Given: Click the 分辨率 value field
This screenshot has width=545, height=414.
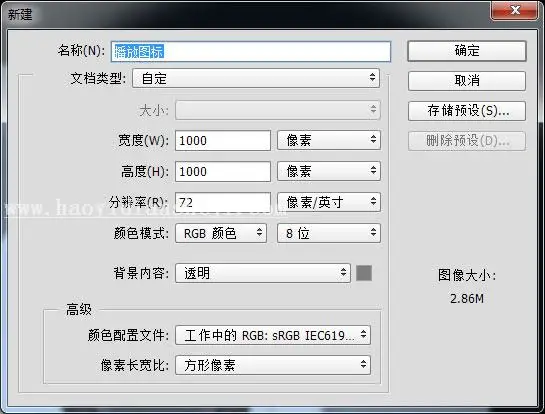Looking at the screenshot, I should [223, 202].
